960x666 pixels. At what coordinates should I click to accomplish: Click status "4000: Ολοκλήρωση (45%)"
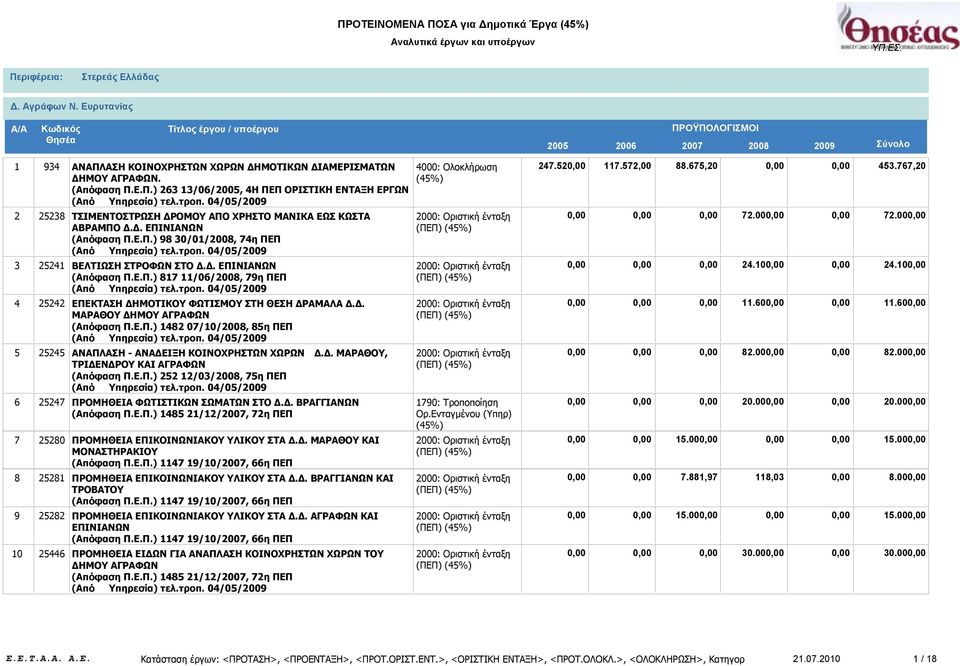tap(456, 173)
